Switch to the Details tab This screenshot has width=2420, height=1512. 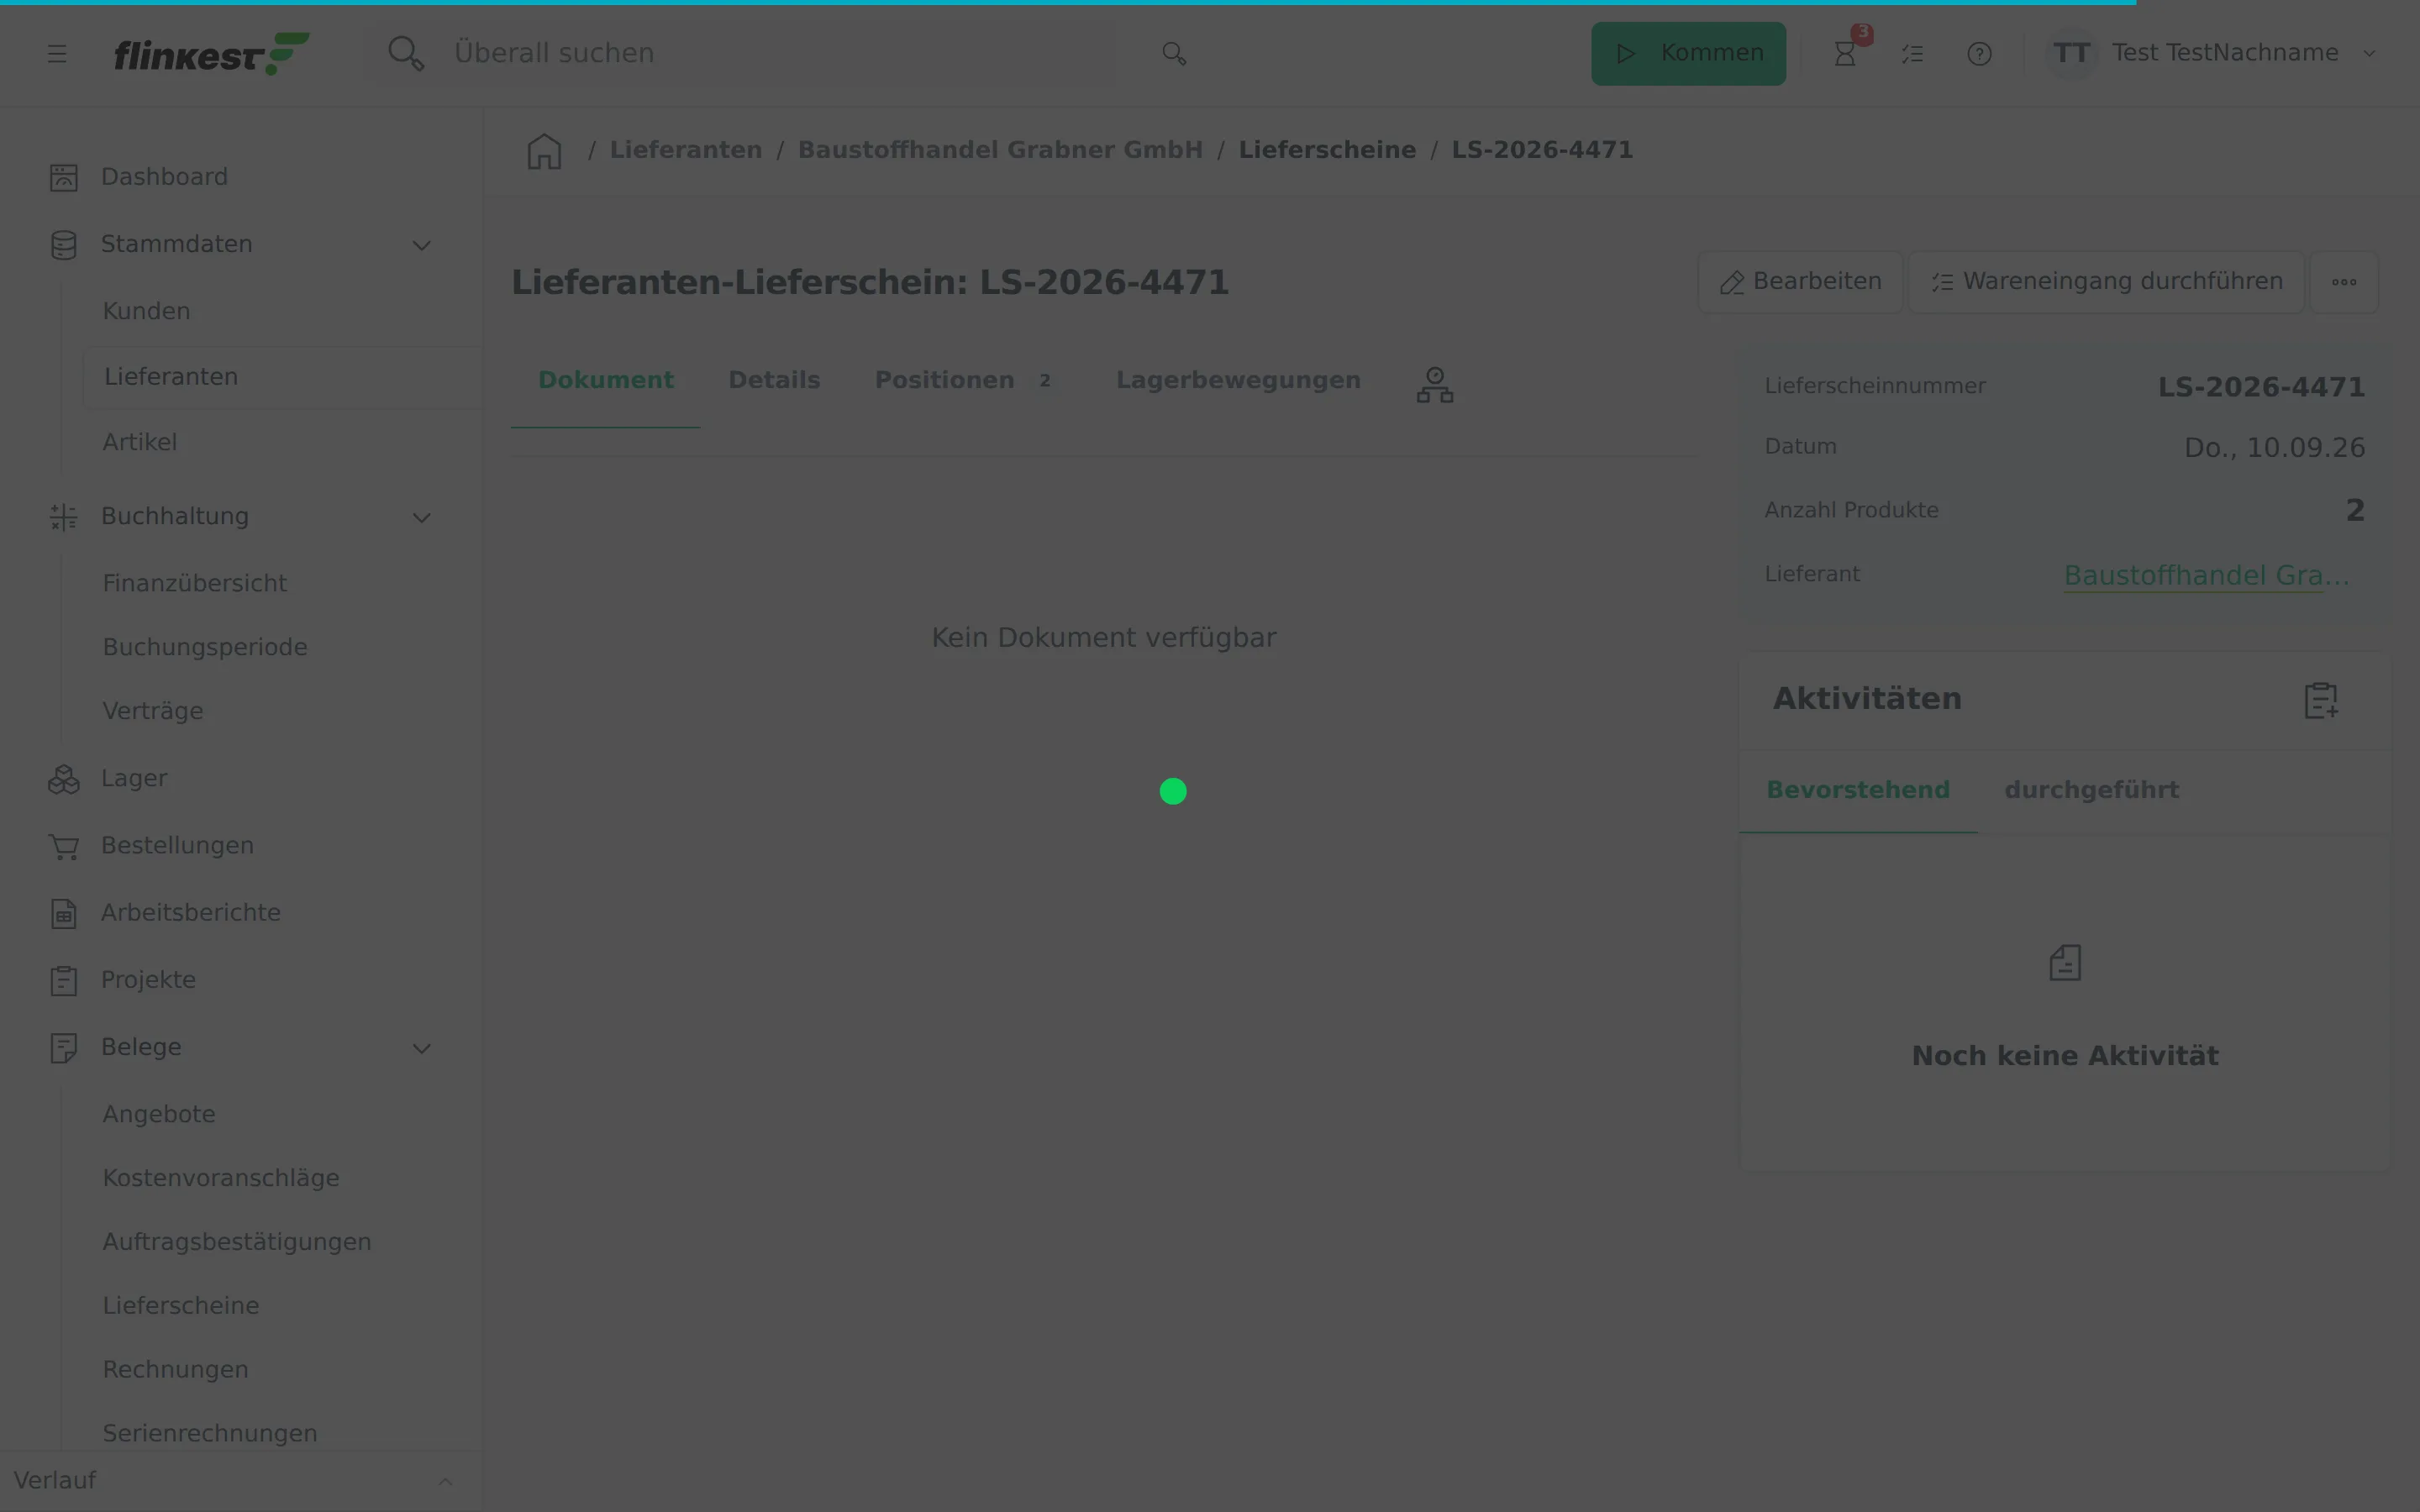pyautogui.click(x=774, y=381)
